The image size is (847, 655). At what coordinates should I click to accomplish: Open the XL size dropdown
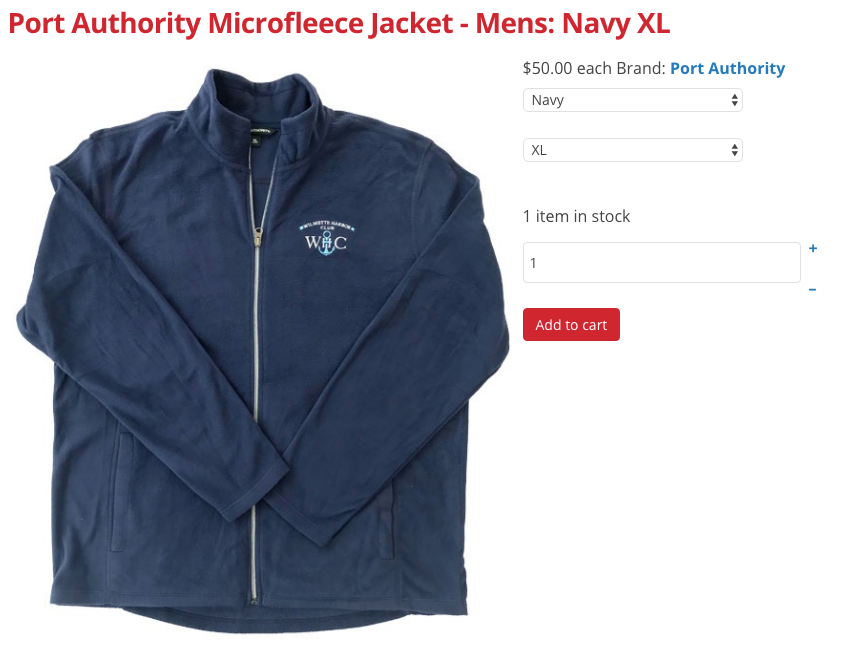click(633, 150)
